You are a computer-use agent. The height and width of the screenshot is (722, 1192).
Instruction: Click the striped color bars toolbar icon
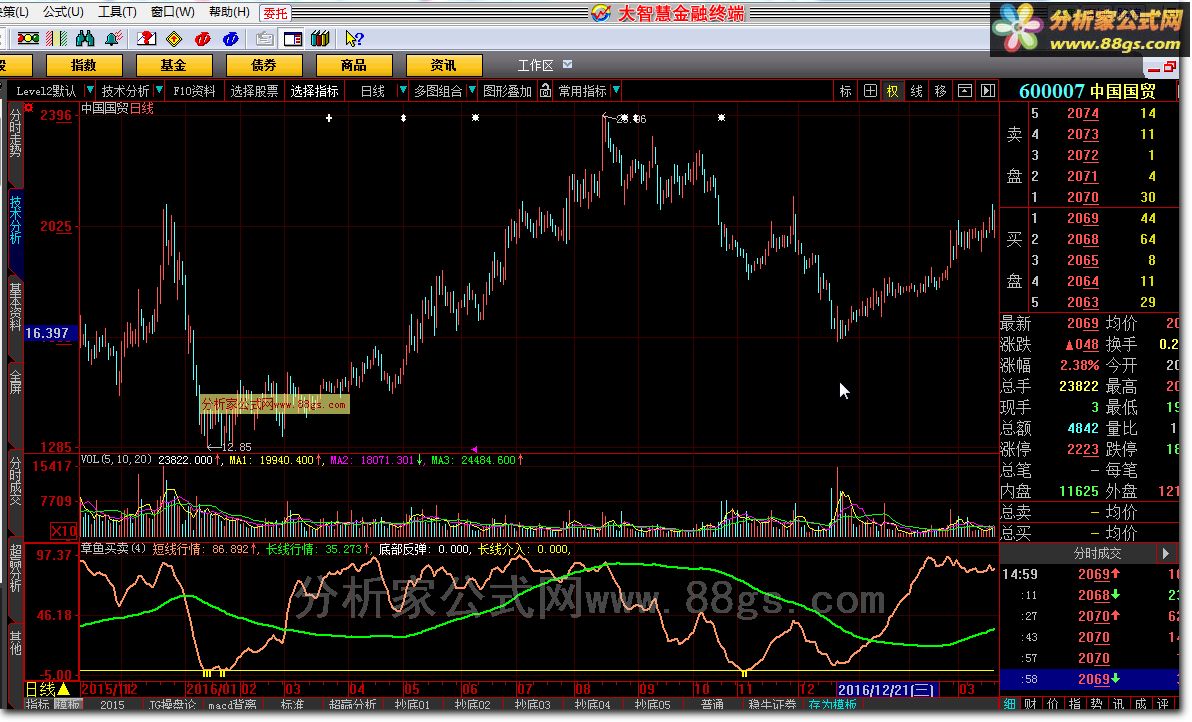56,38
